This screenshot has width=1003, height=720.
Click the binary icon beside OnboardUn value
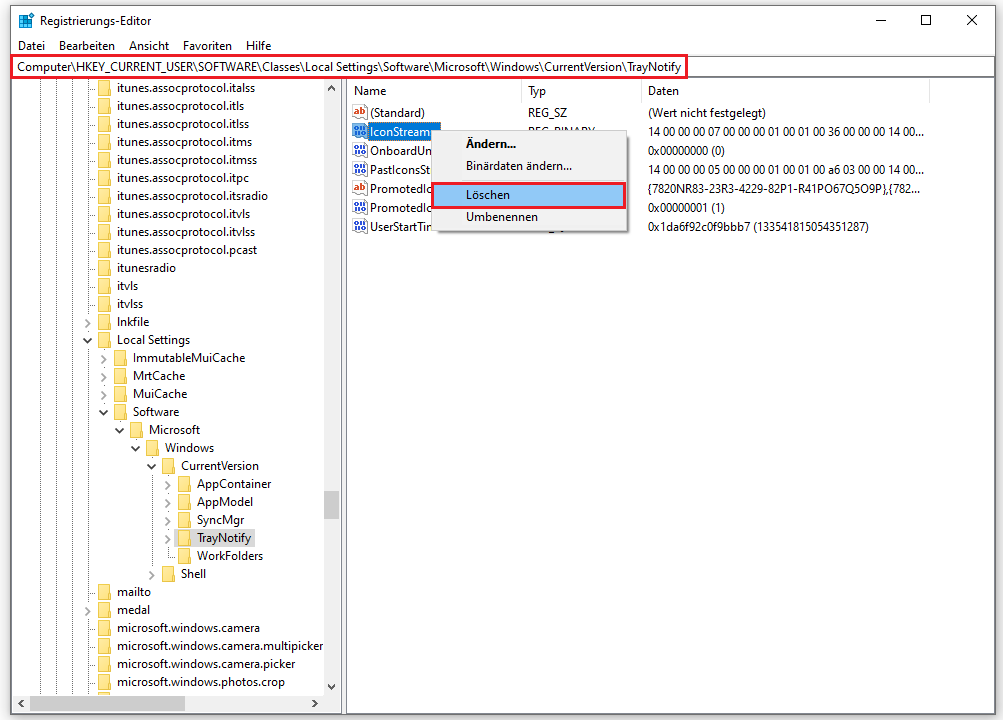[x=360, y=150]
